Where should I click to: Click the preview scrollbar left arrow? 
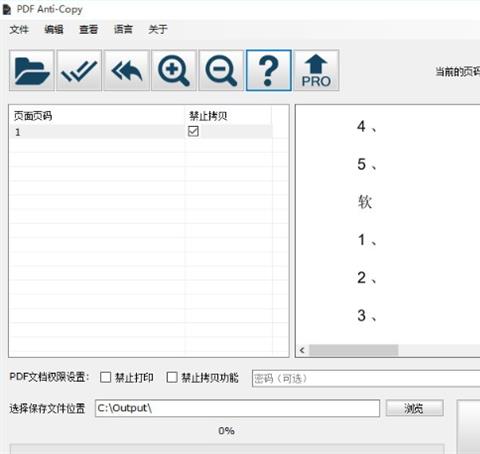(x=302, y=350)
